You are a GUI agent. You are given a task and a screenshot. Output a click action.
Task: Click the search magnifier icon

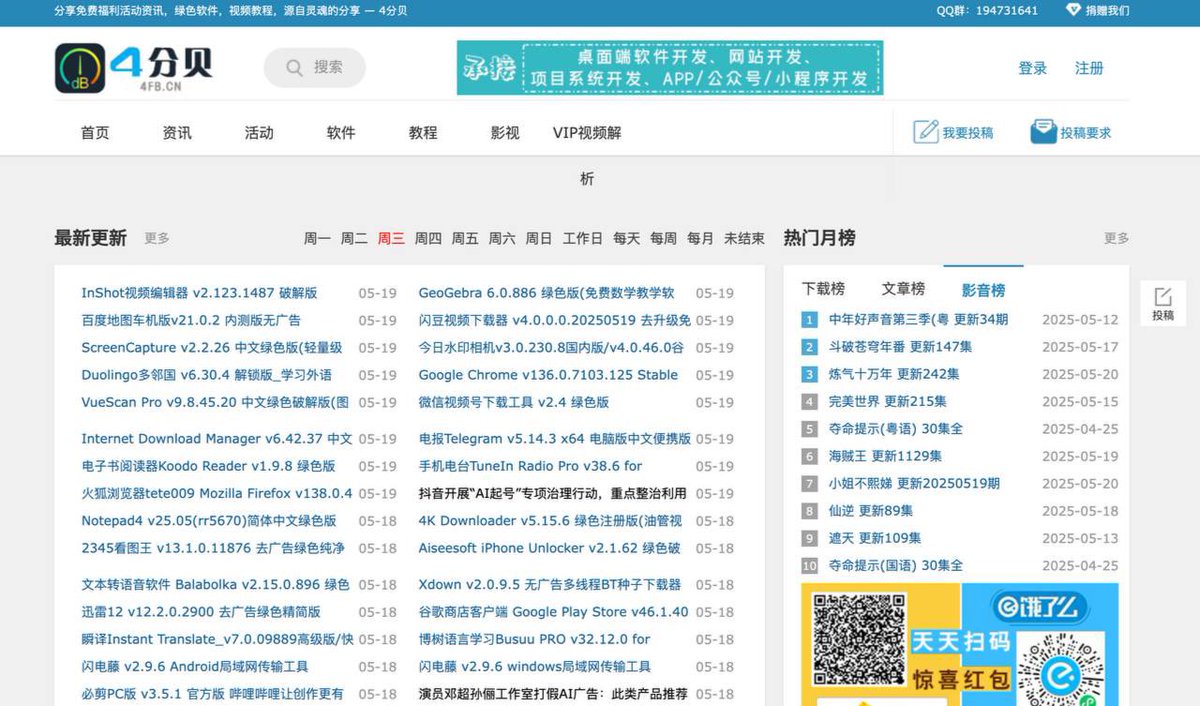(294, 68)
